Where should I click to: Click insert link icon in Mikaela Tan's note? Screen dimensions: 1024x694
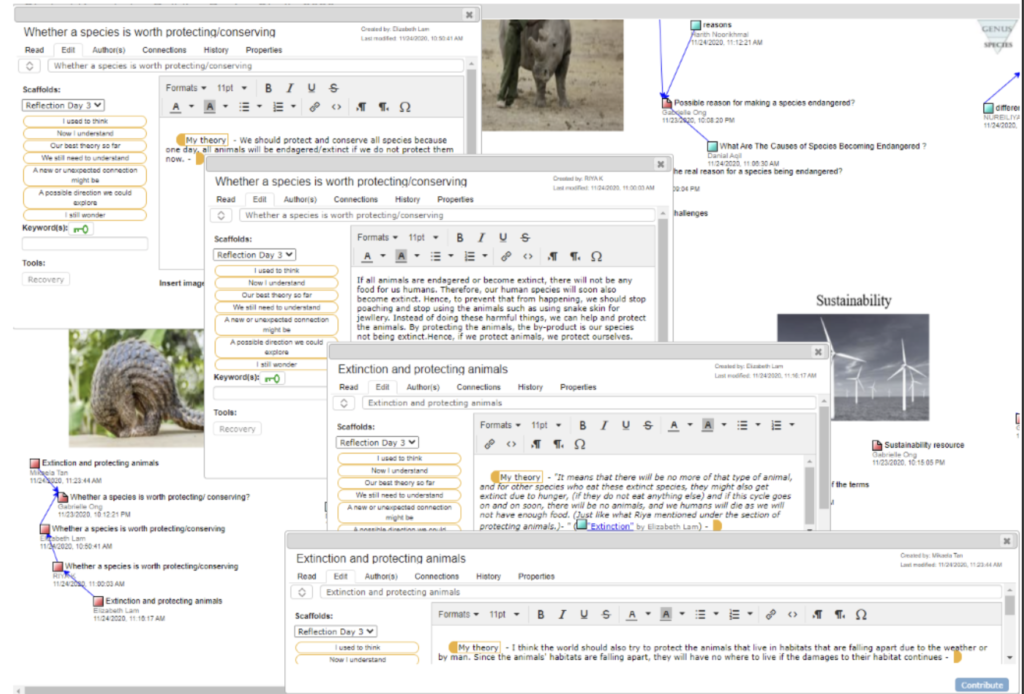[771, 614]
